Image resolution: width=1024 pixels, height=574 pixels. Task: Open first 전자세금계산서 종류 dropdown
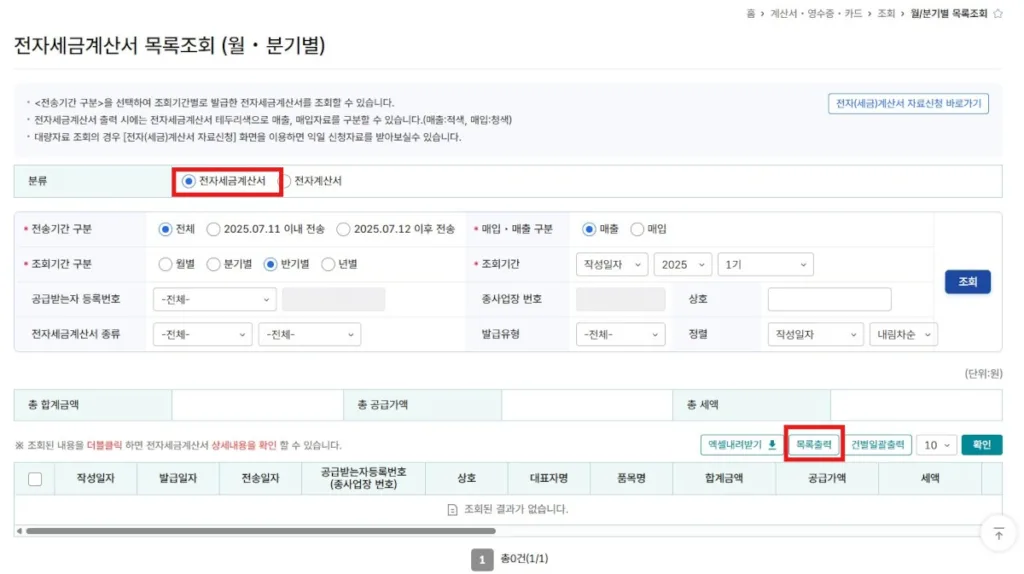pos(202,334)
